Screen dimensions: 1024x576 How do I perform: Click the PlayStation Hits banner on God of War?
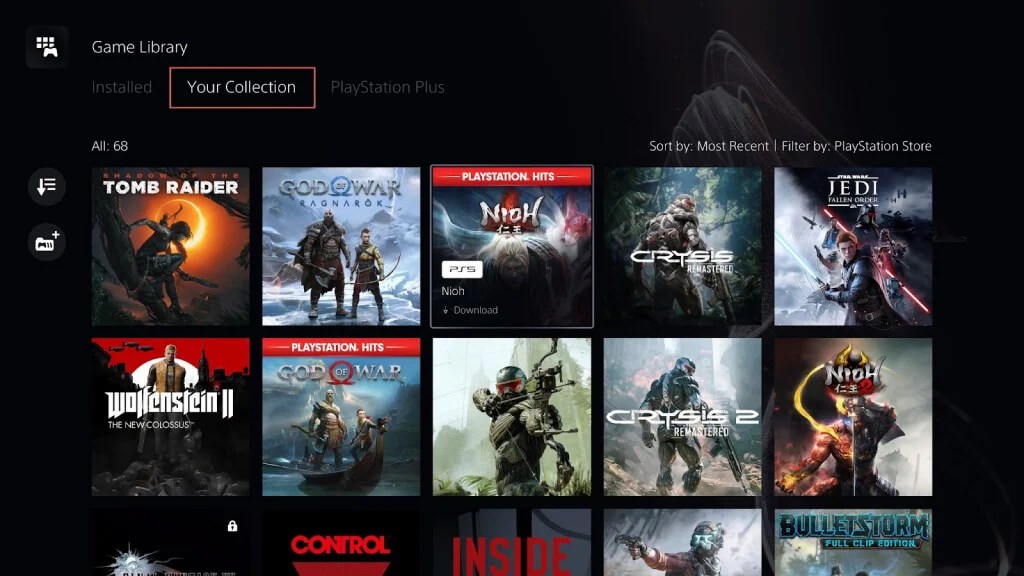point(339,346)
